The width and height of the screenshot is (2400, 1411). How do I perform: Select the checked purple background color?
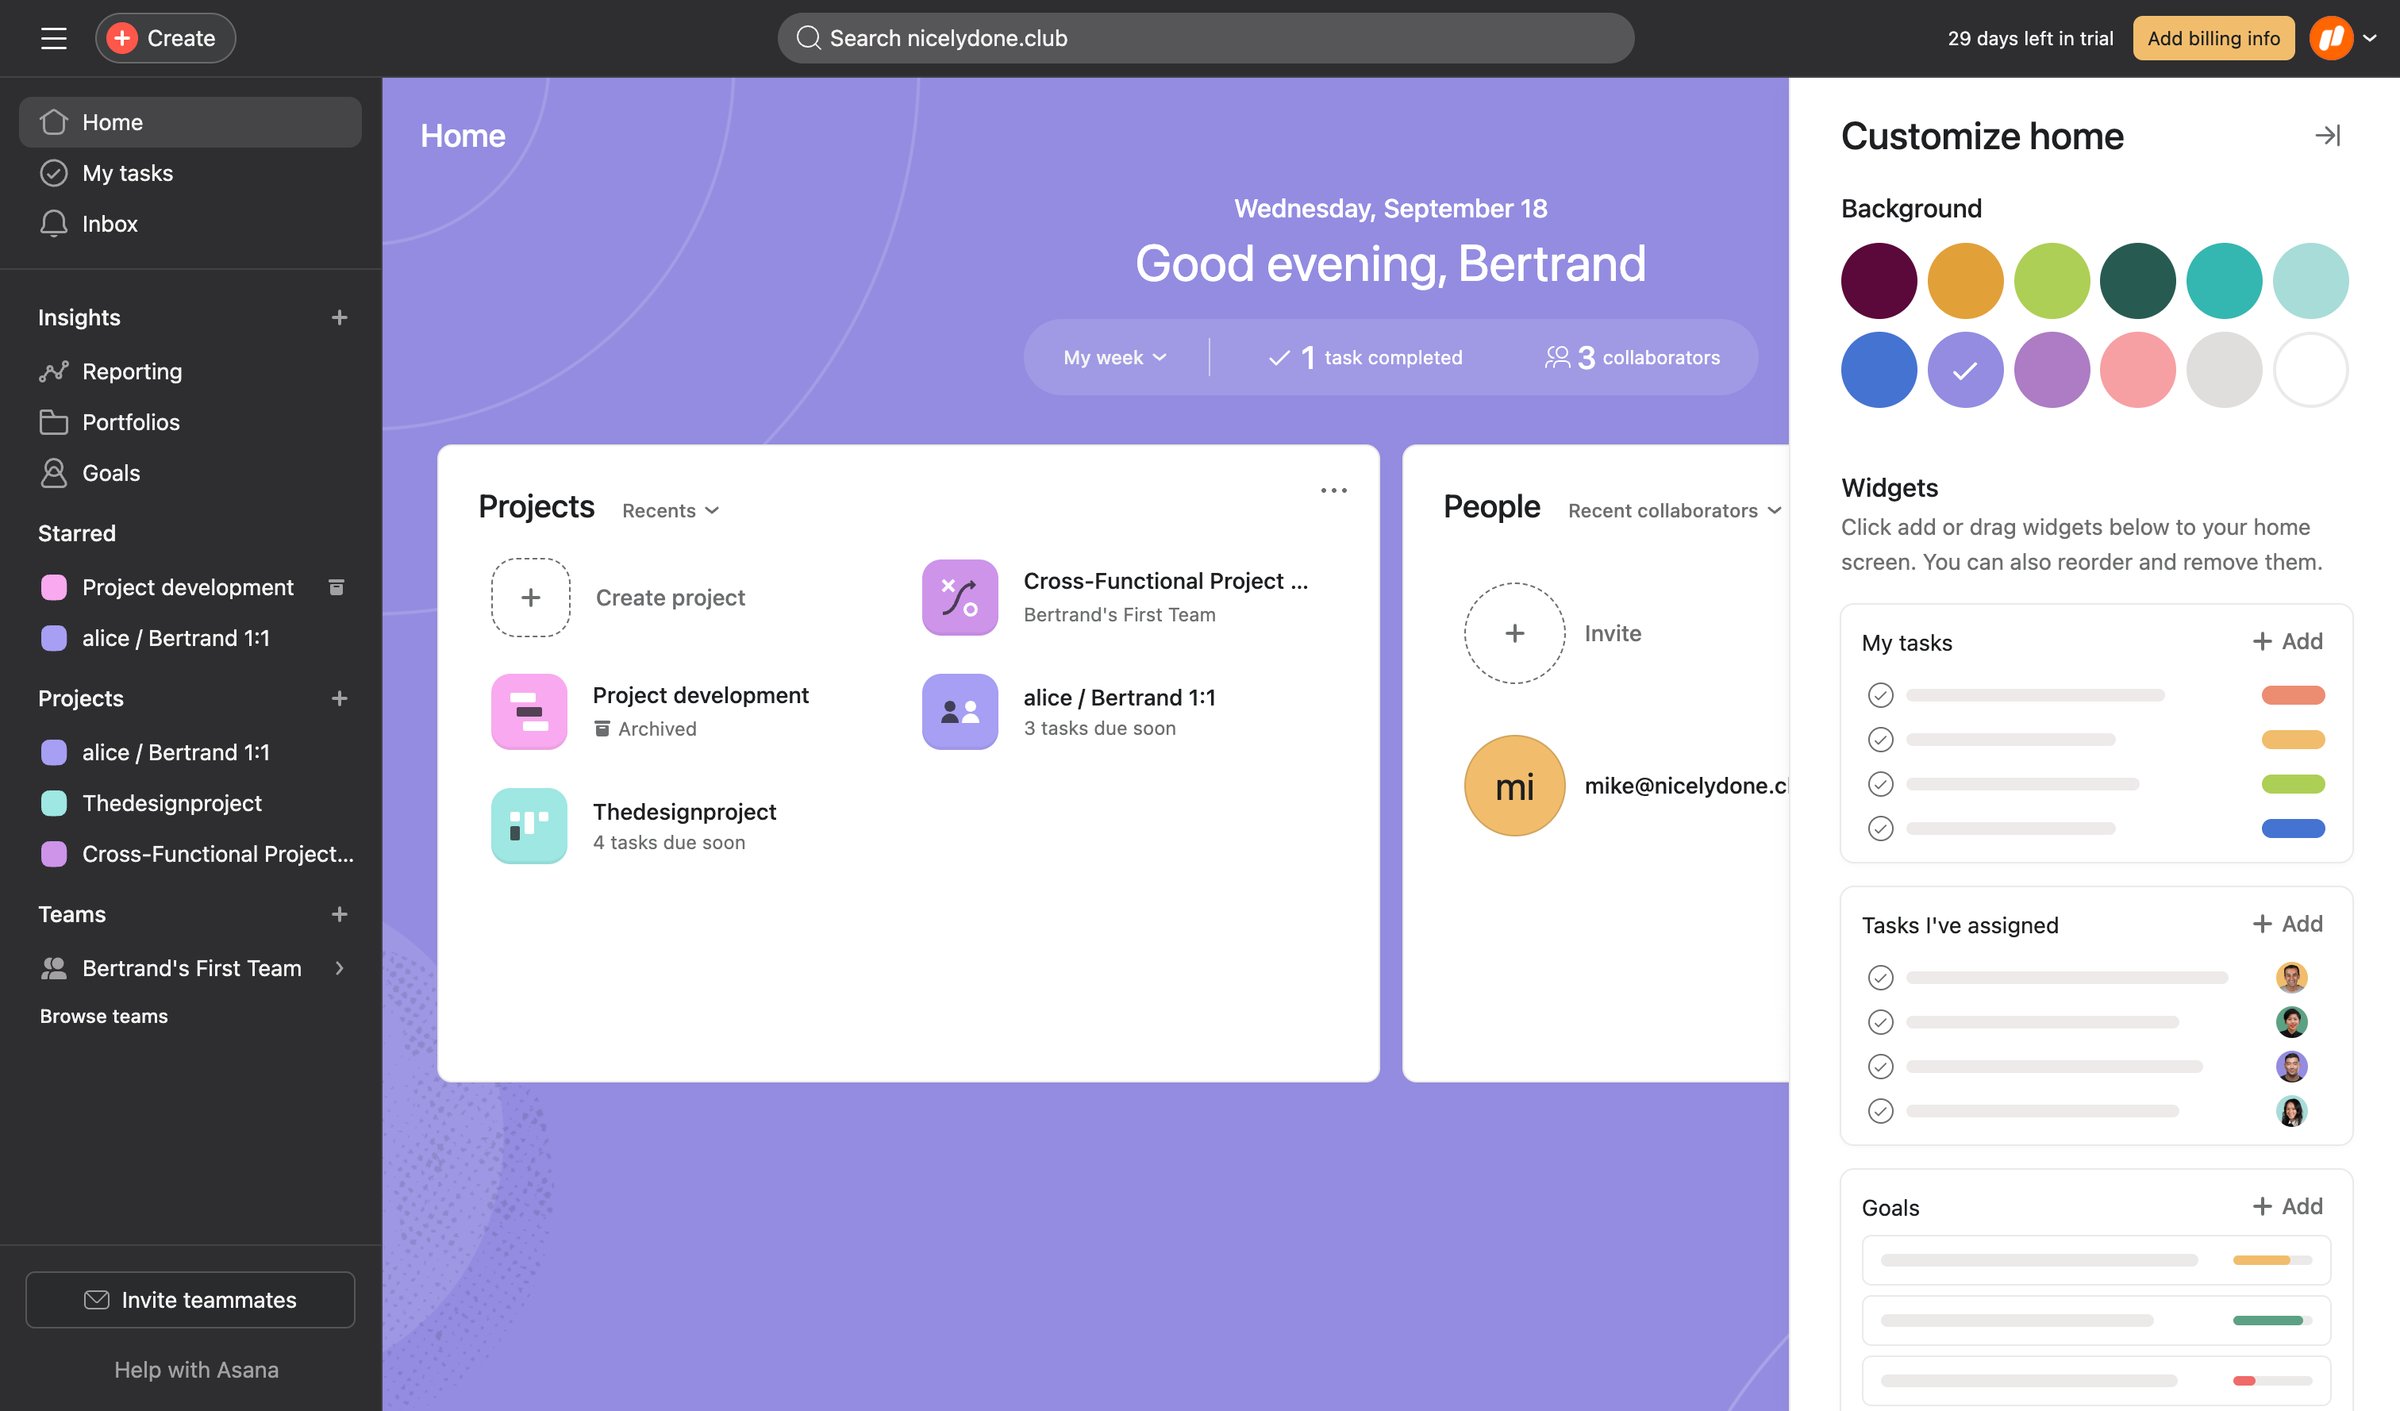point(1965,370)
